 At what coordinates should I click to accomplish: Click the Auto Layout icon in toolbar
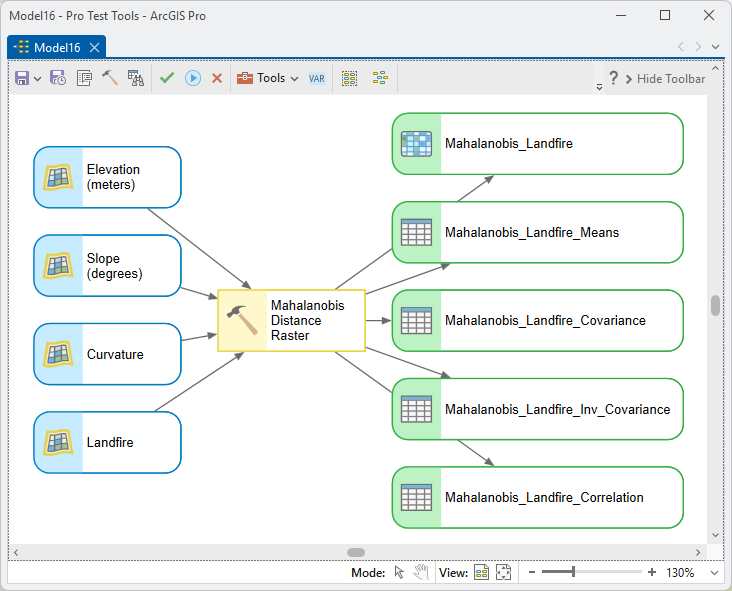click(380, 78)
